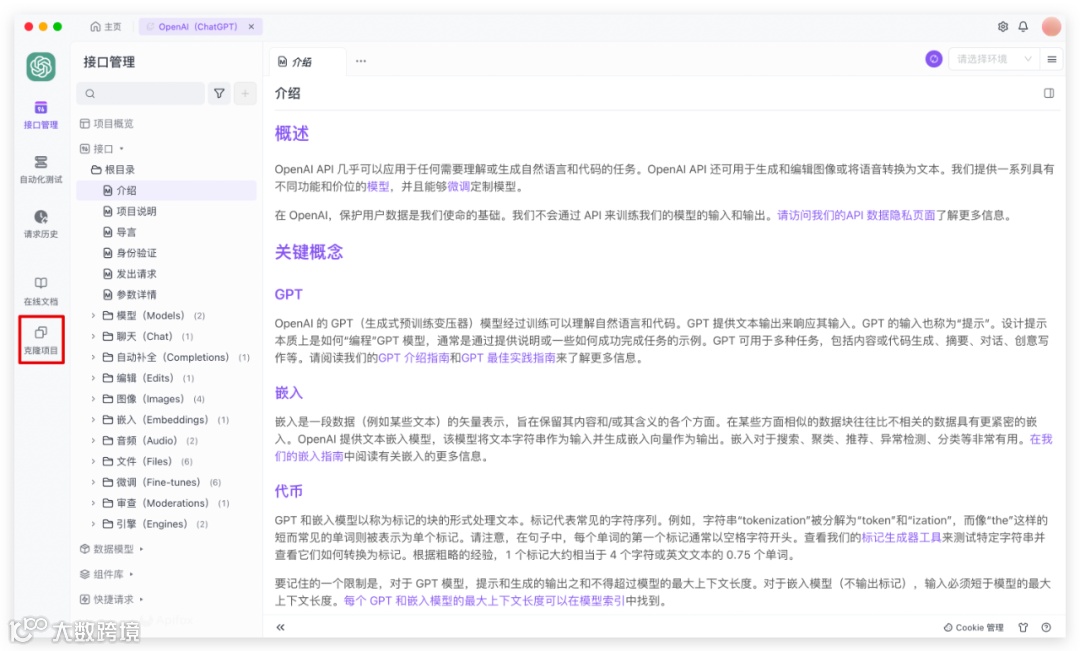Click the 关键概念 heading
The image size is (1080, 651).
click(309, 252)
